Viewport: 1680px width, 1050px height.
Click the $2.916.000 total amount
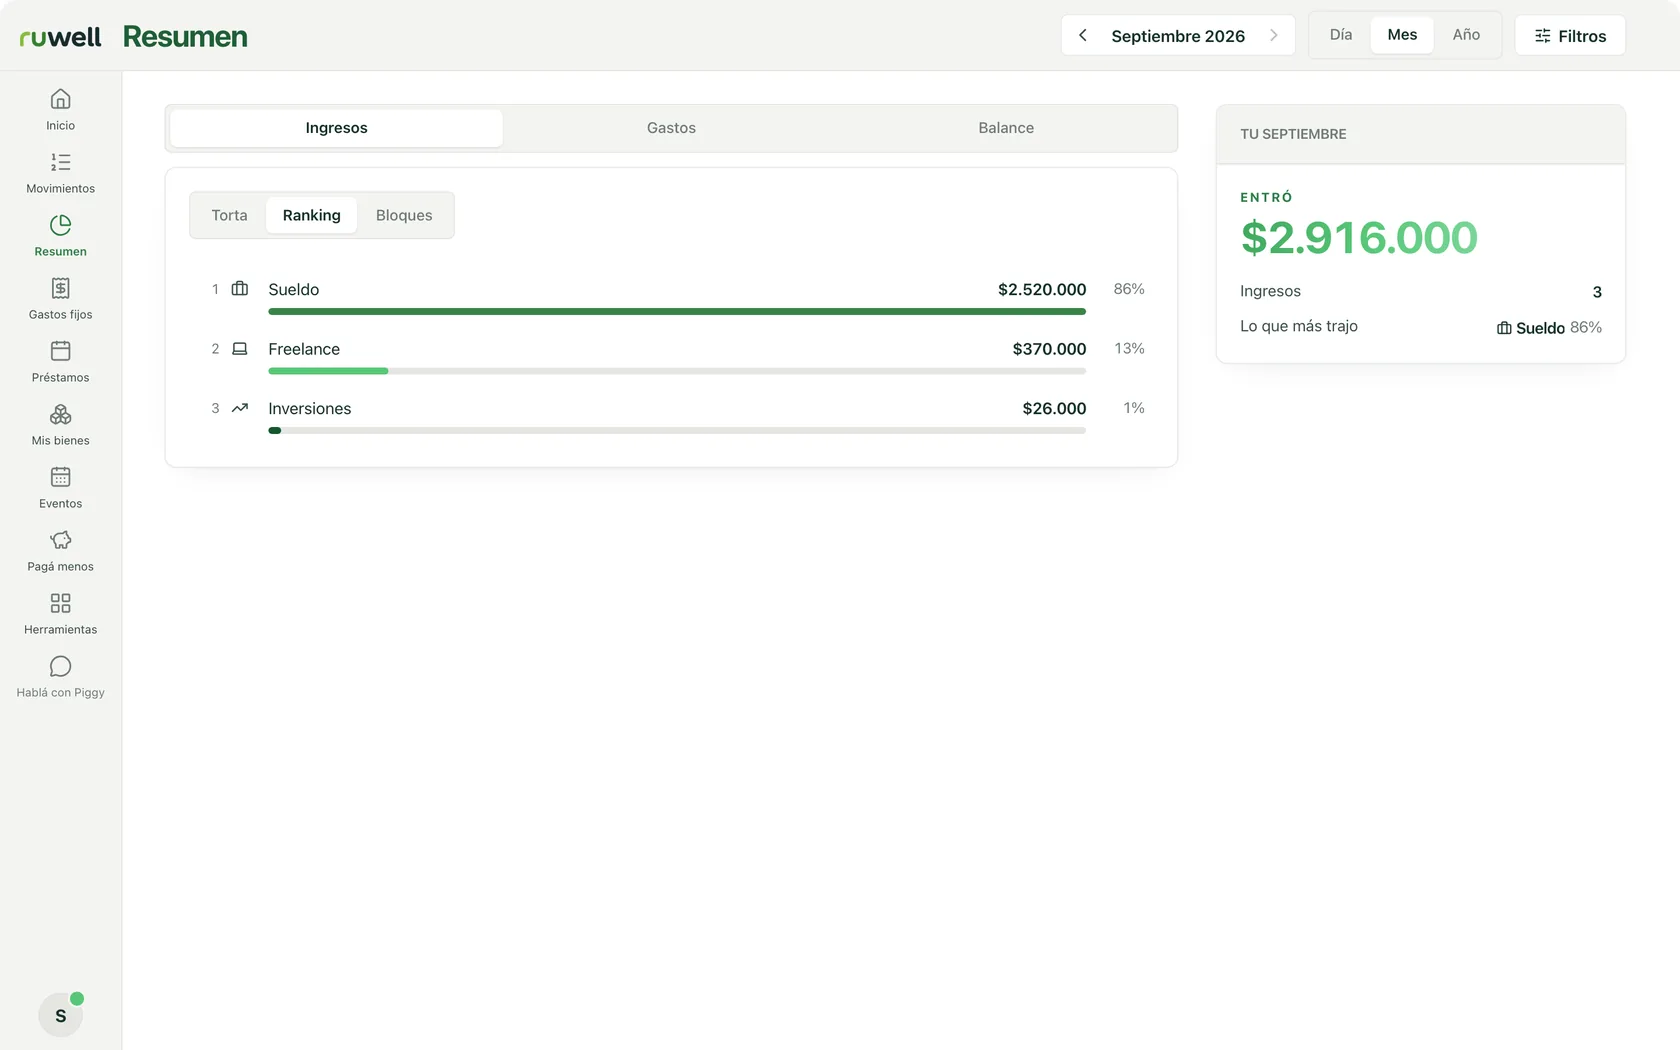1359,238
